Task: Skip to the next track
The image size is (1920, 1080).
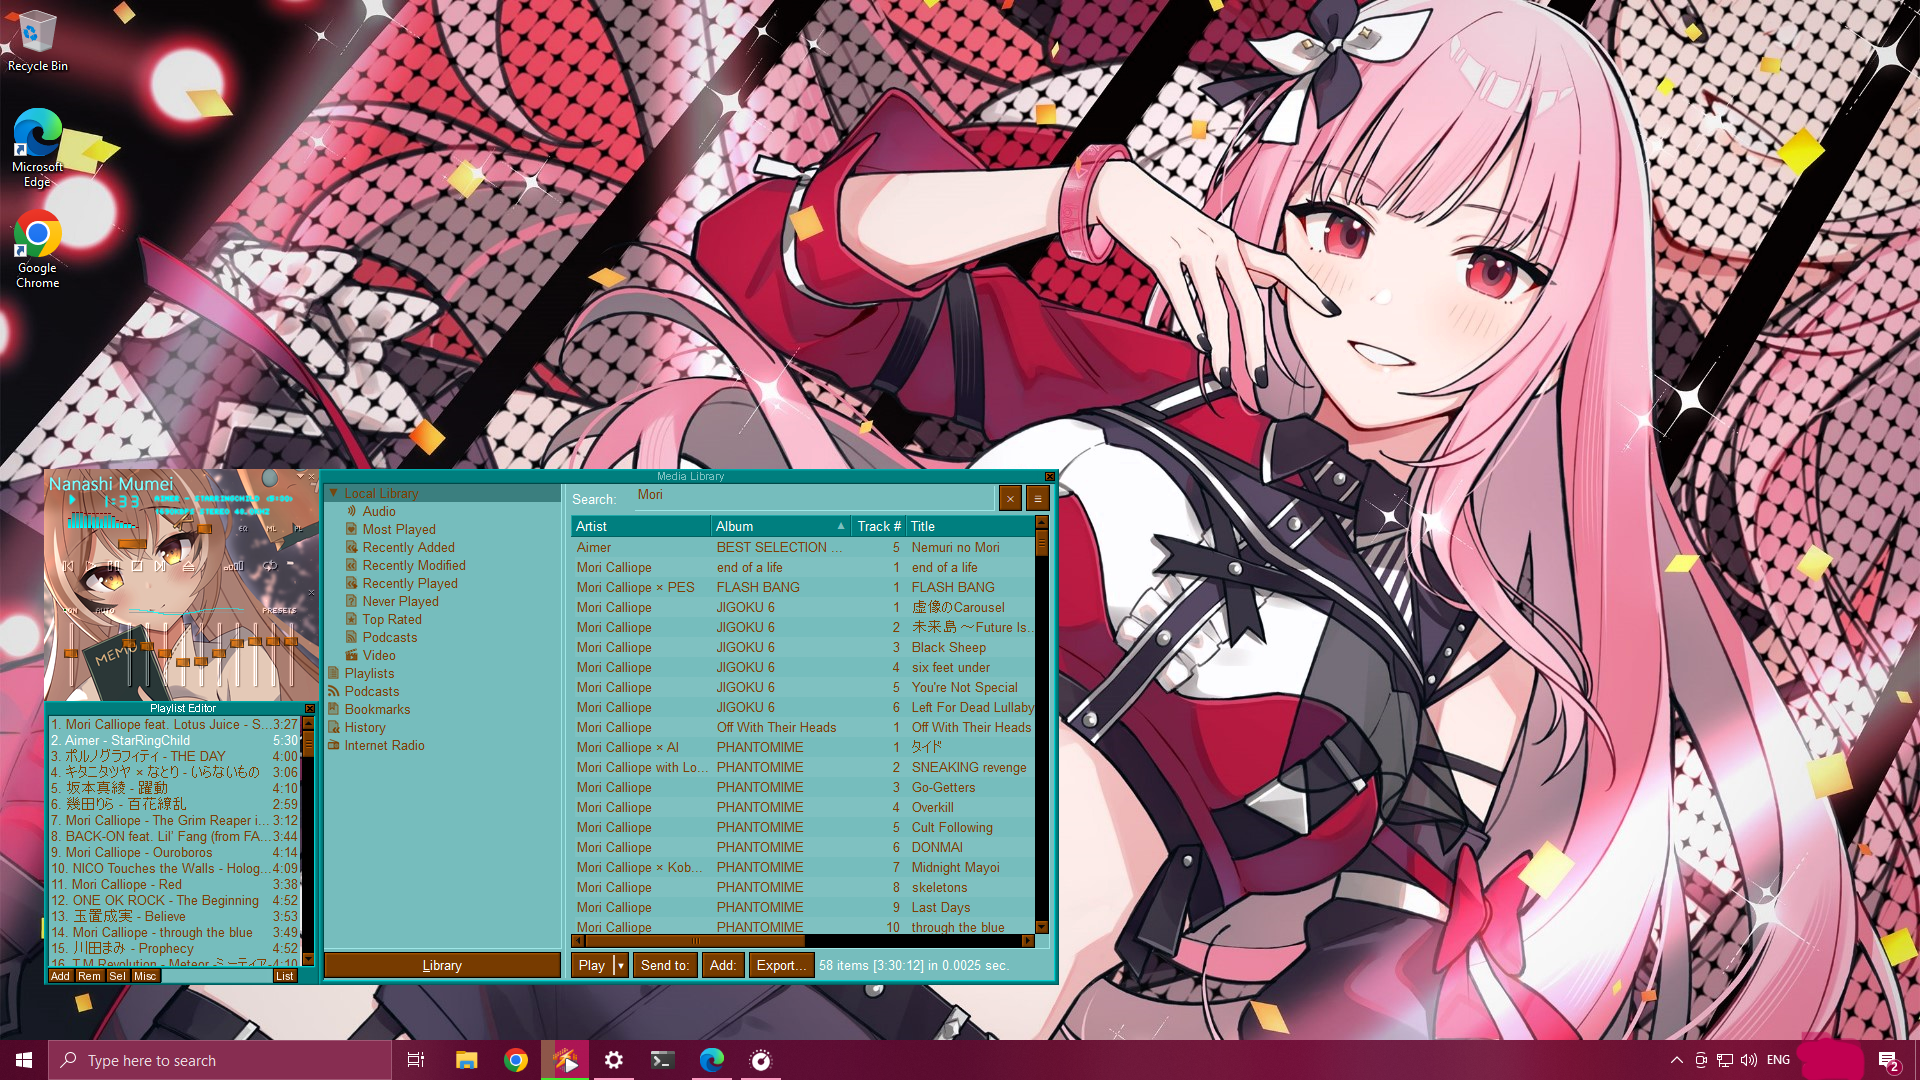Action: click(160, 566)
